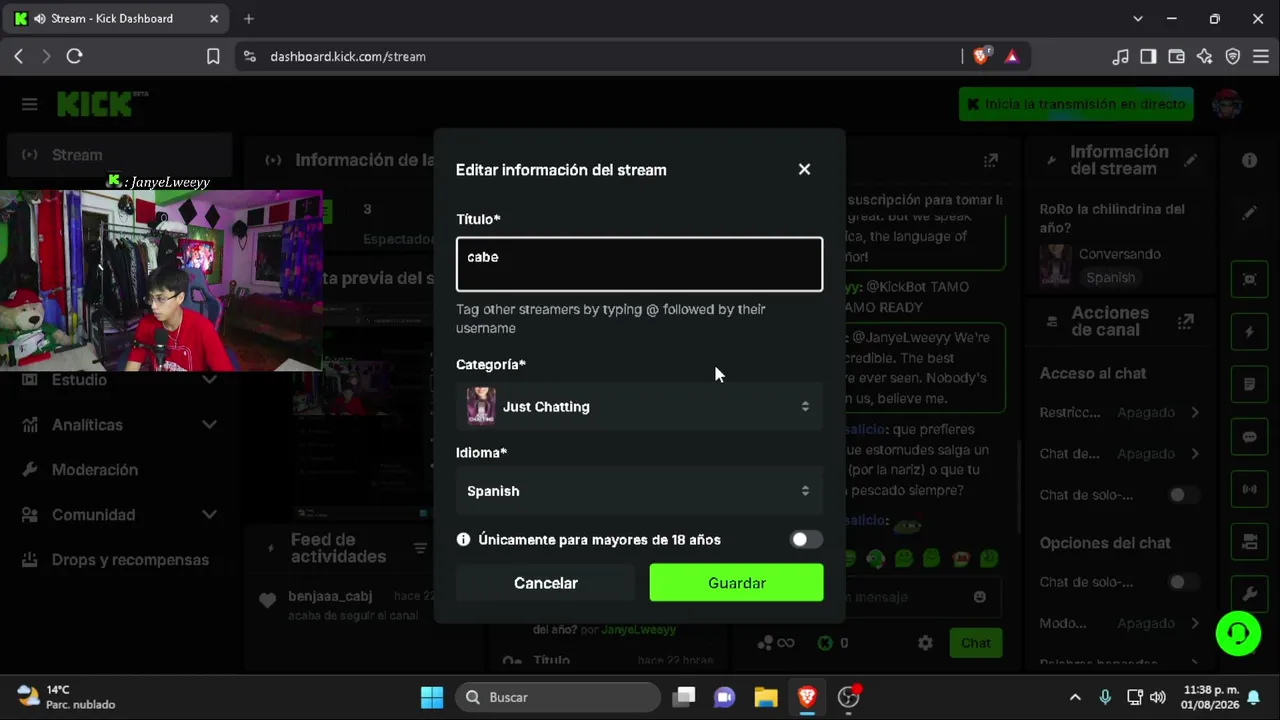Image resolution: width=1280 pixels, height=720 pixels.
Task: Click the Título text field
Action: tap(639, 264)
